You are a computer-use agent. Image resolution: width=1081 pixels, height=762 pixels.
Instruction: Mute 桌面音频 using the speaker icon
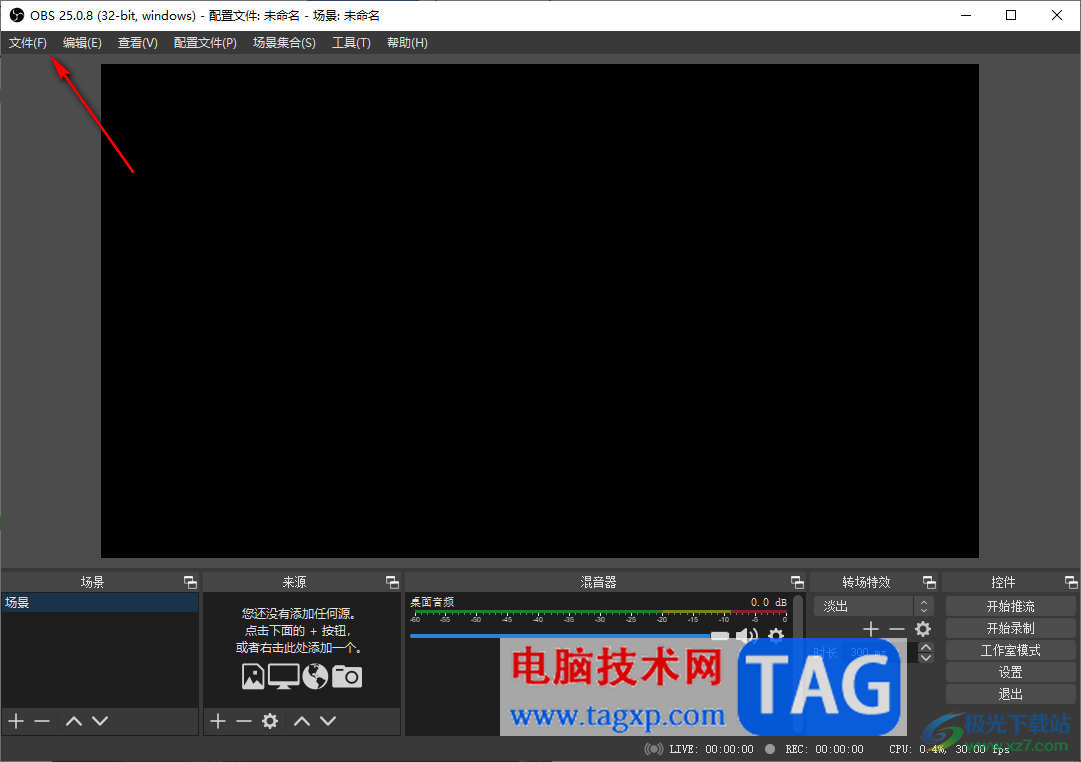tap(747, 635)
